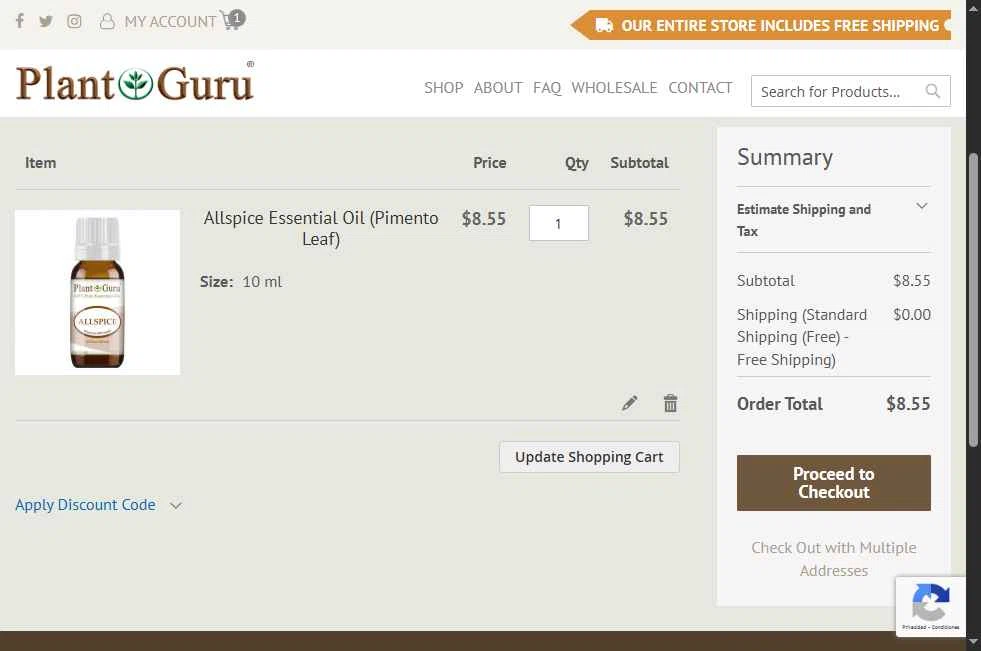The width and height of the screenshot is (981, 651).
Task: Expand Apply Discount Code section
Action: 98,505
